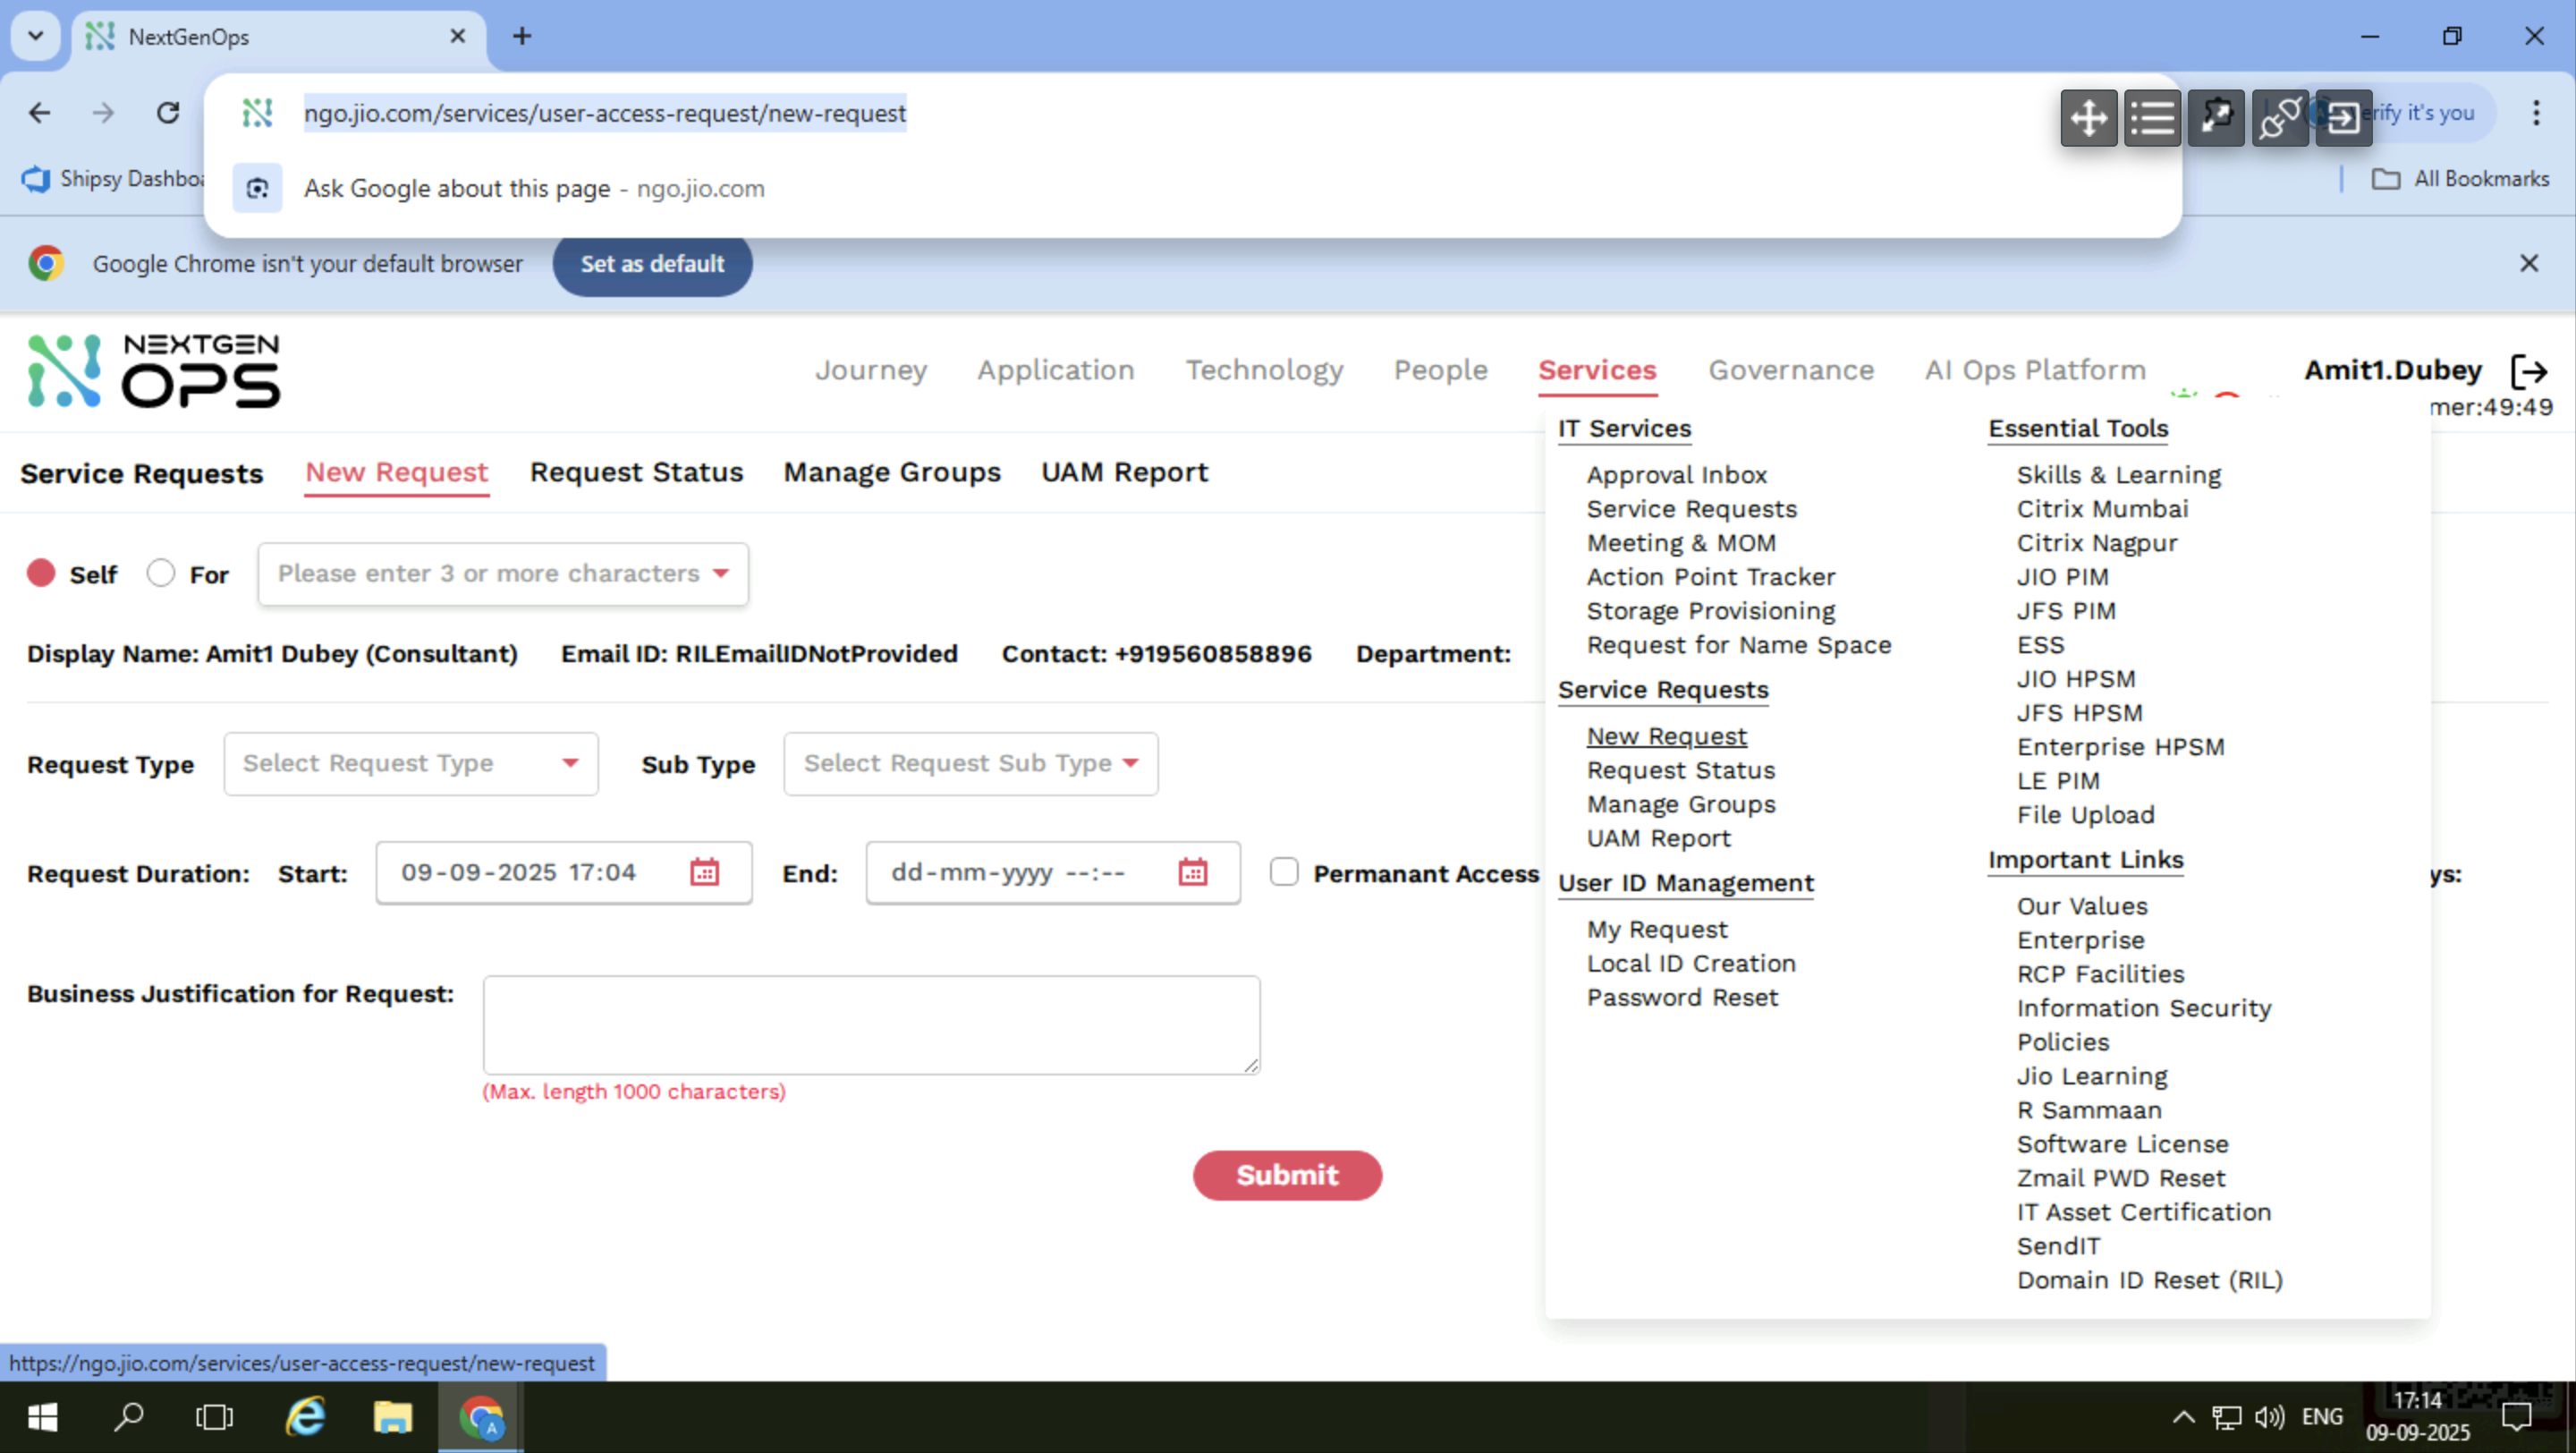The width and height of the screenshot is (2576, 1453).
Task: Switch to the Request Status tab
Action: 636,472
